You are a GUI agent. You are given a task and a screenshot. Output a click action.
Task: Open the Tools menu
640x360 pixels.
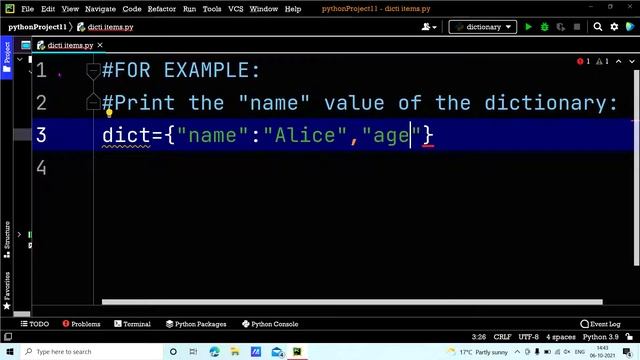pyautogui.click(x=212, y=9)
